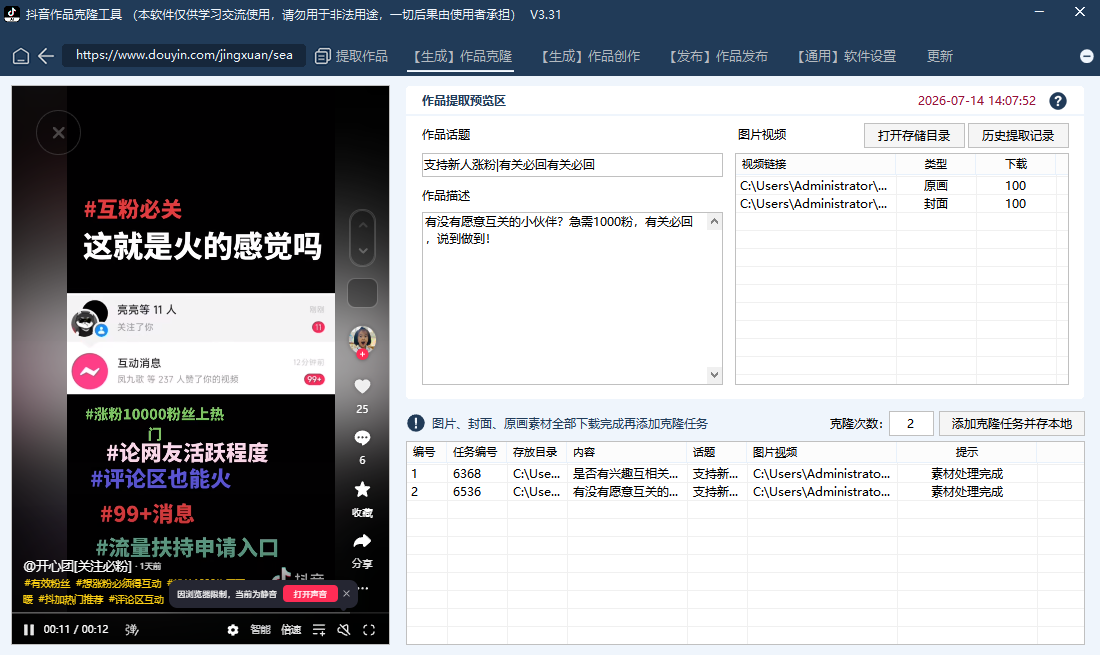Favorite the video with star icon
1100x655 pixels.
(362, 489)
